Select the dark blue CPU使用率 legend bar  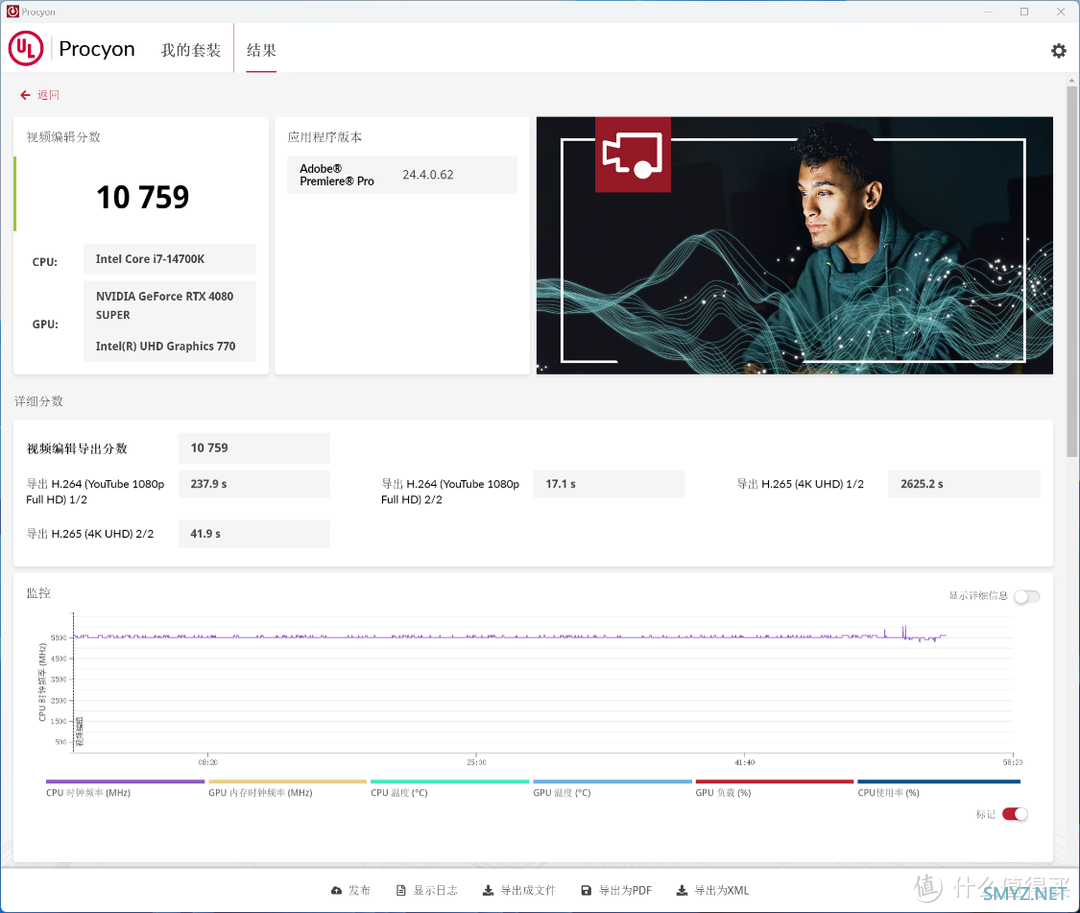pyautogui.click(x=939, y=781)
